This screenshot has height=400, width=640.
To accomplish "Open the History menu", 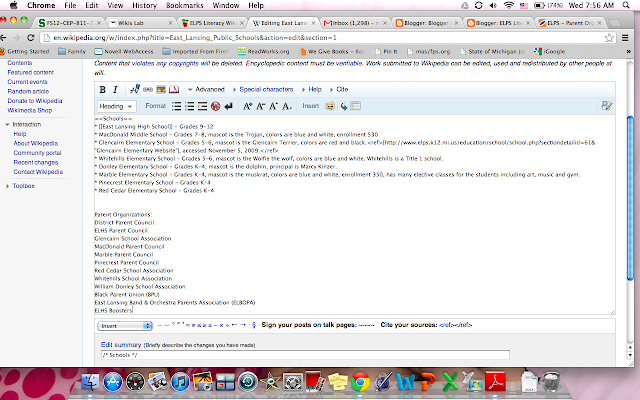I will coord(144,5).
